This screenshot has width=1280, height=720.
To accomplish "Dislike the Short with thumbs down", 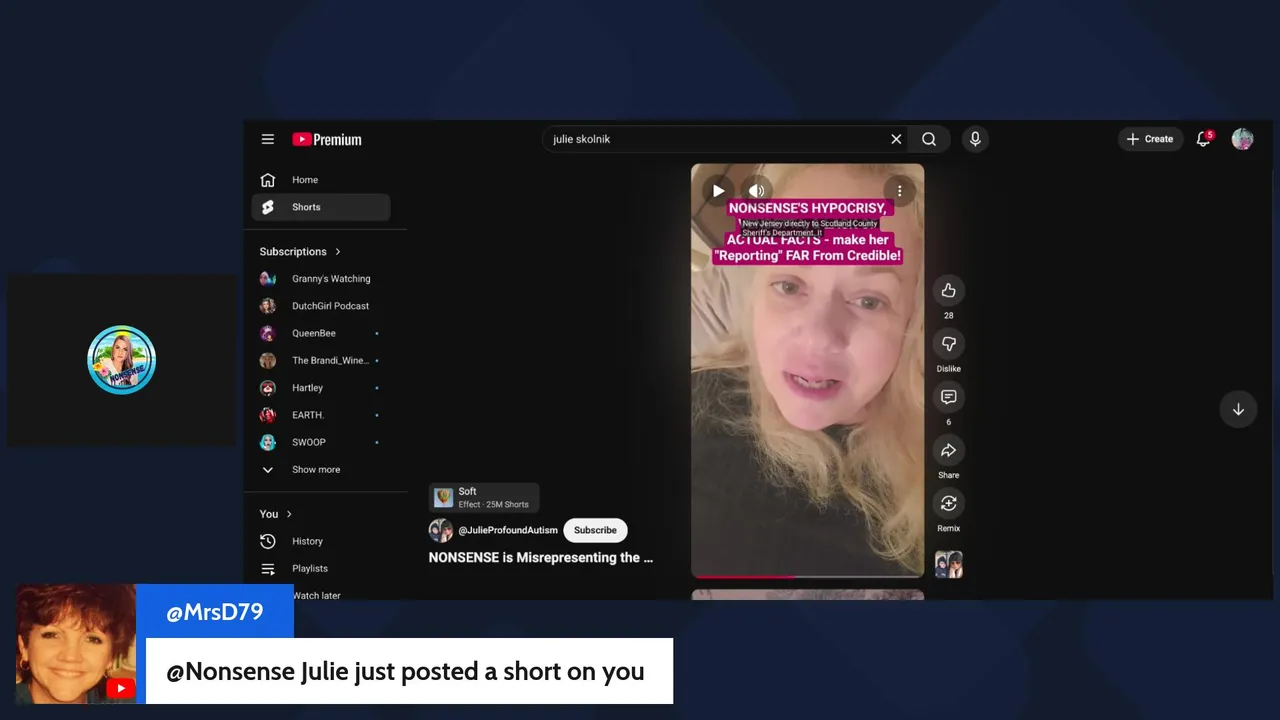I will pyautogui.click(x=948, y=344).
